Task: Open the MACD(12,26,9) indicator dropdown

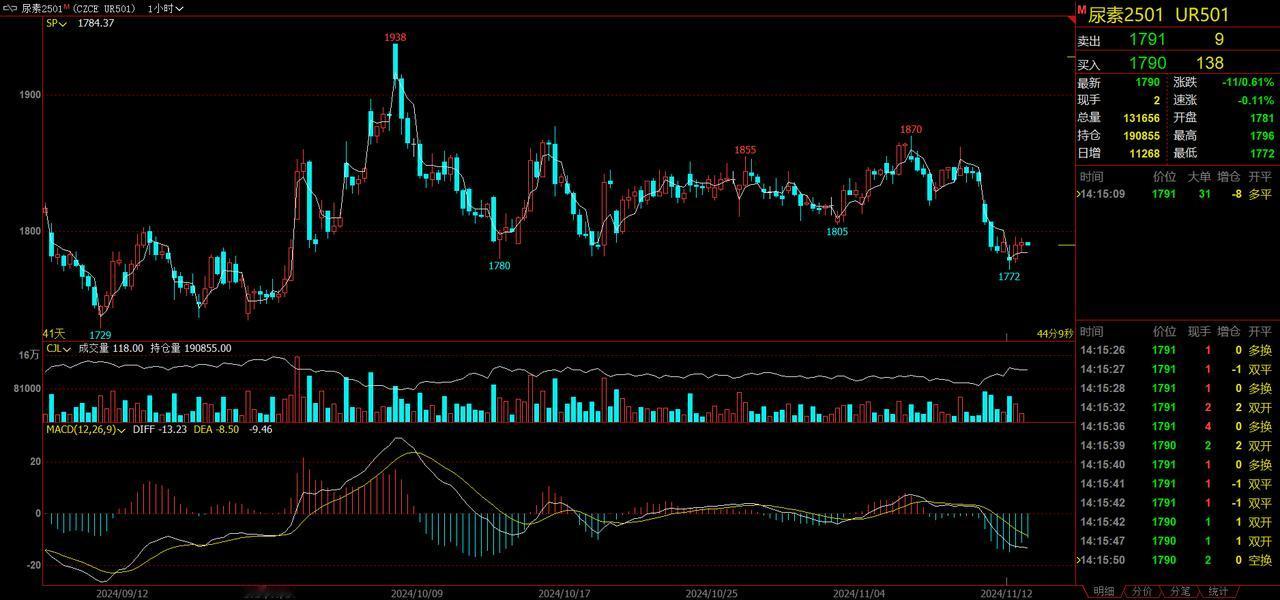Action: pyautogui.click(x=85, y=428)
